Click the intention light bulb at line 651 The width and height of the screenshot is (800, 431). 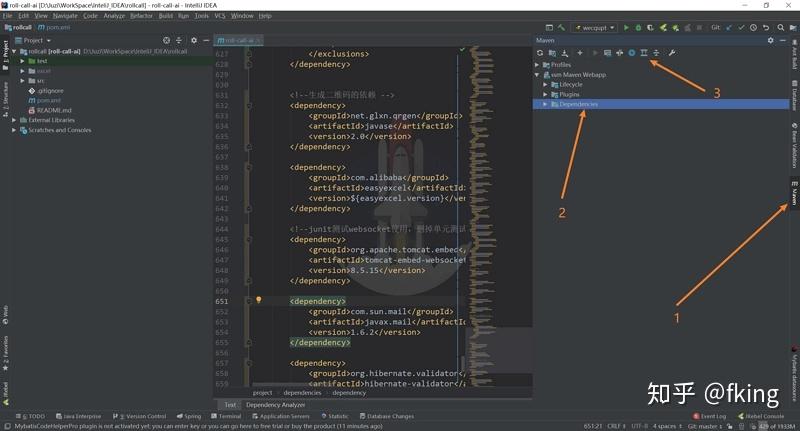pyautogui.click(x=259, y=300)
